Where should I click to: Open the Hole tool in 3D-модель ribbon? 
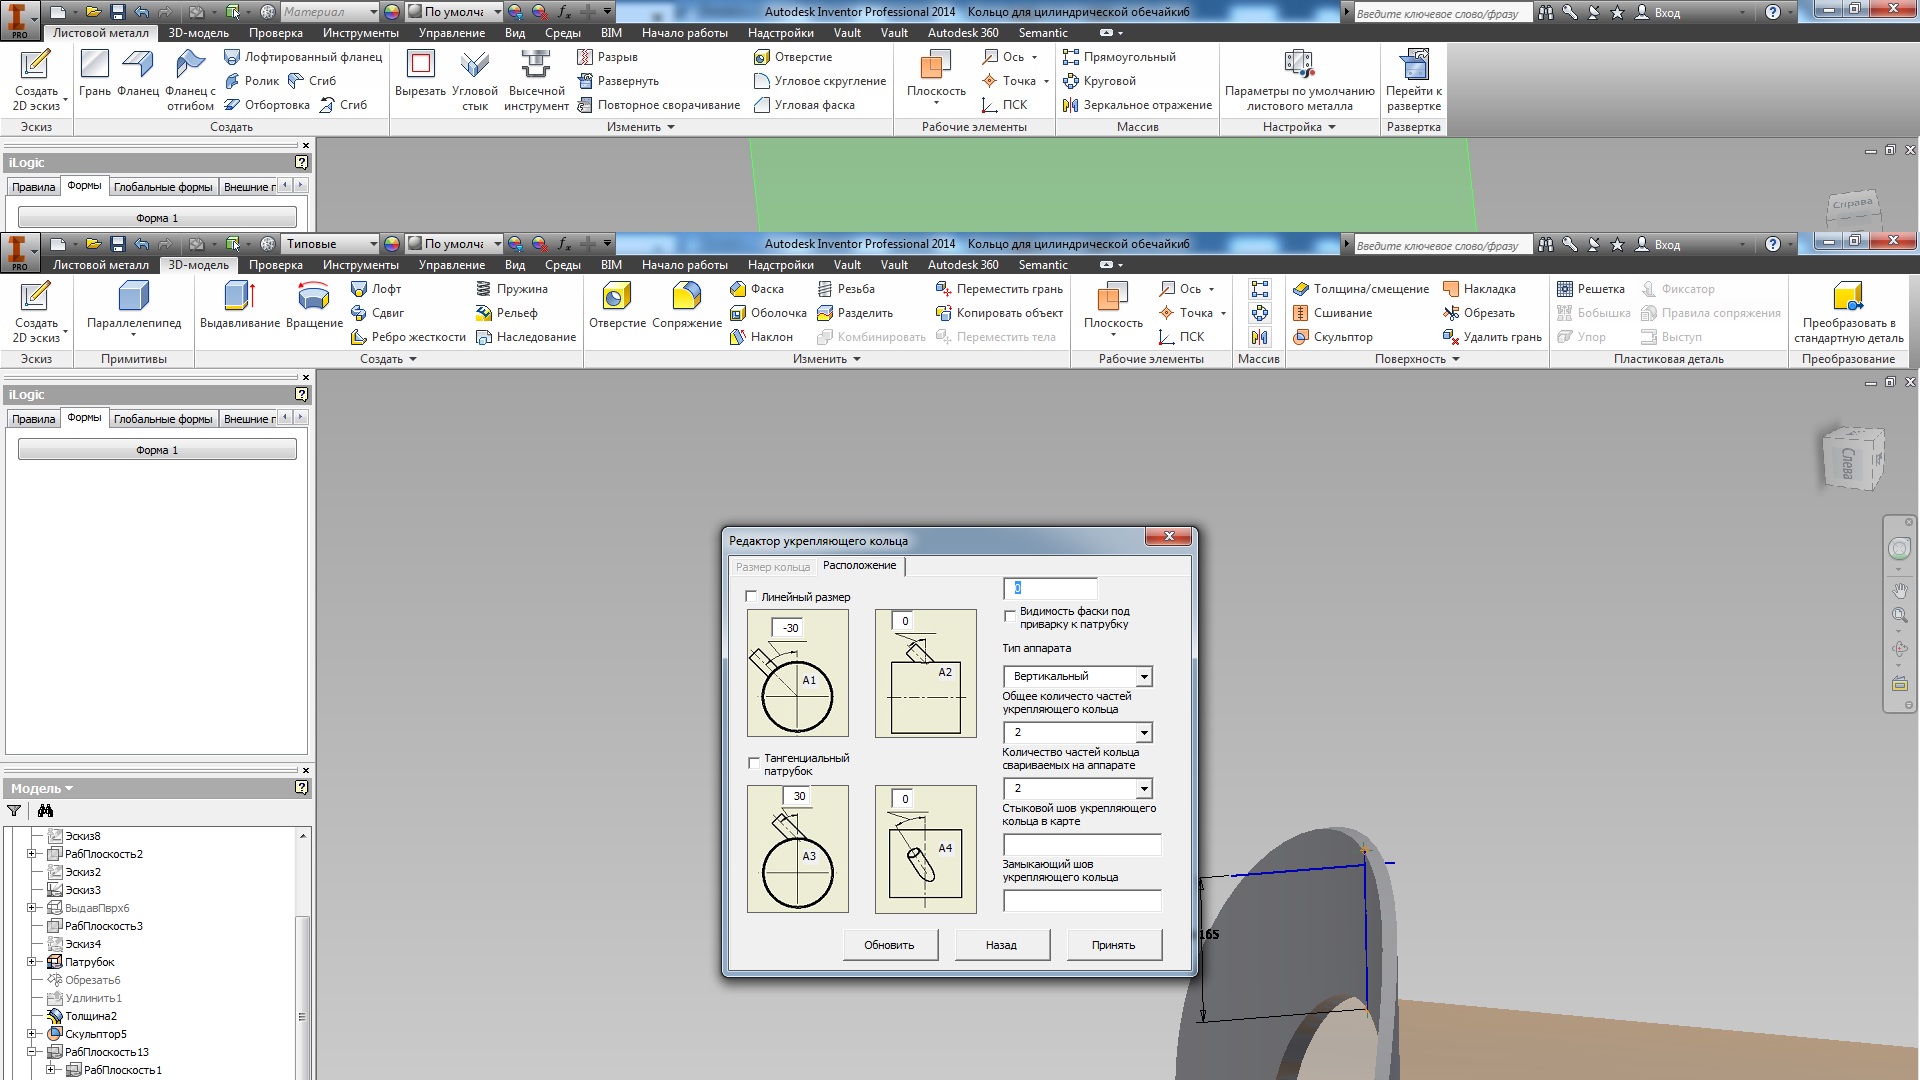617,305
